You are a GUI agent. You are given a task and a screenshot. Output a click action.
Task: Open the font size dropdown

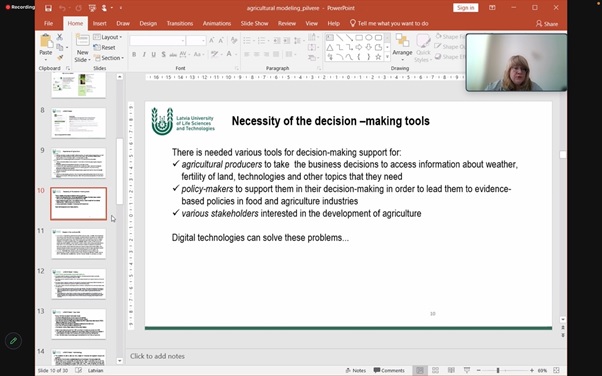point(203,40)
